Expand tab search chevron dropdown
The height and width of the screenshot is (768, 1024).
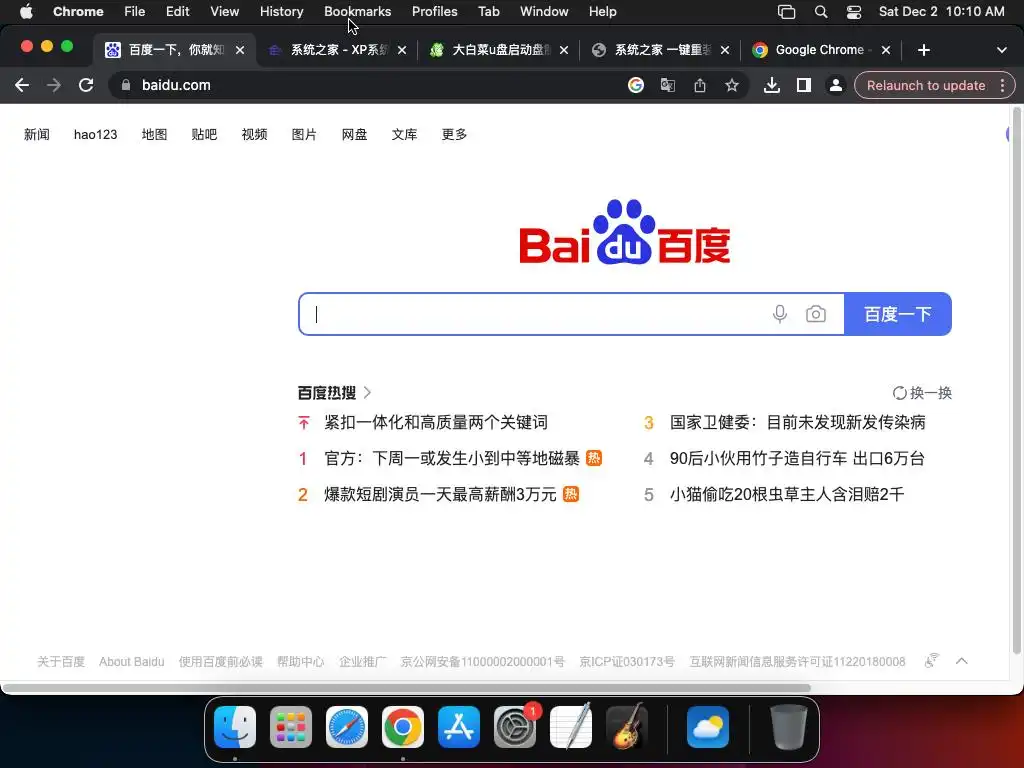click(x=1002, y=50)
